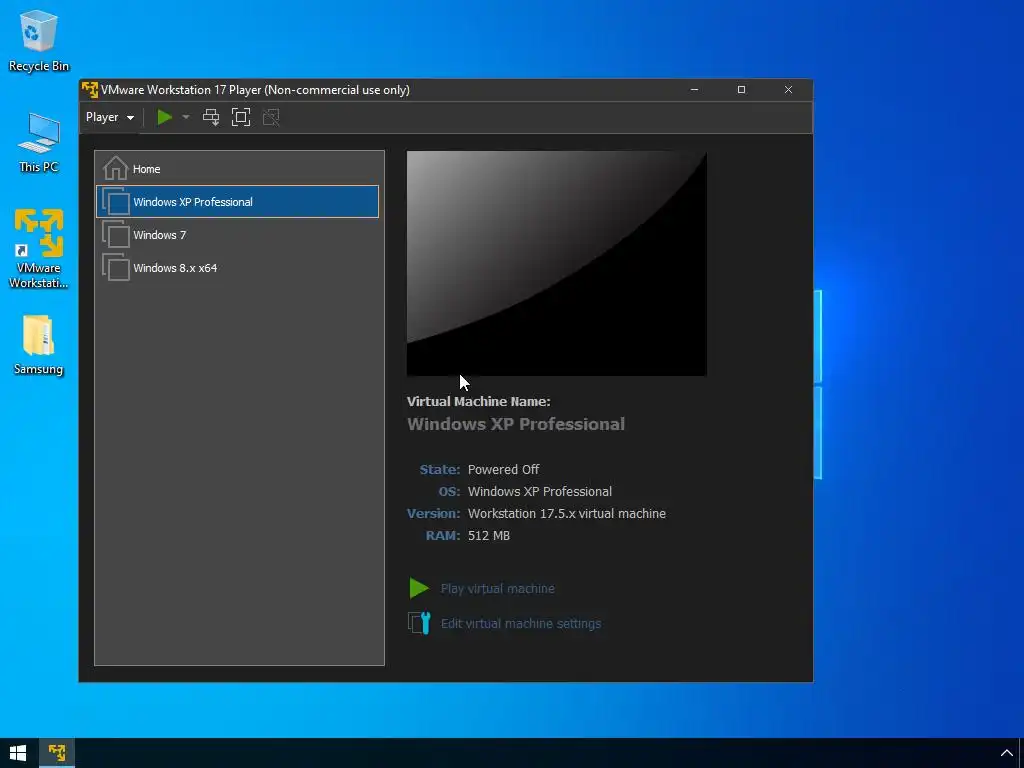Click the green play arrow beside Play virtual machine

click(x=419, y=588)
